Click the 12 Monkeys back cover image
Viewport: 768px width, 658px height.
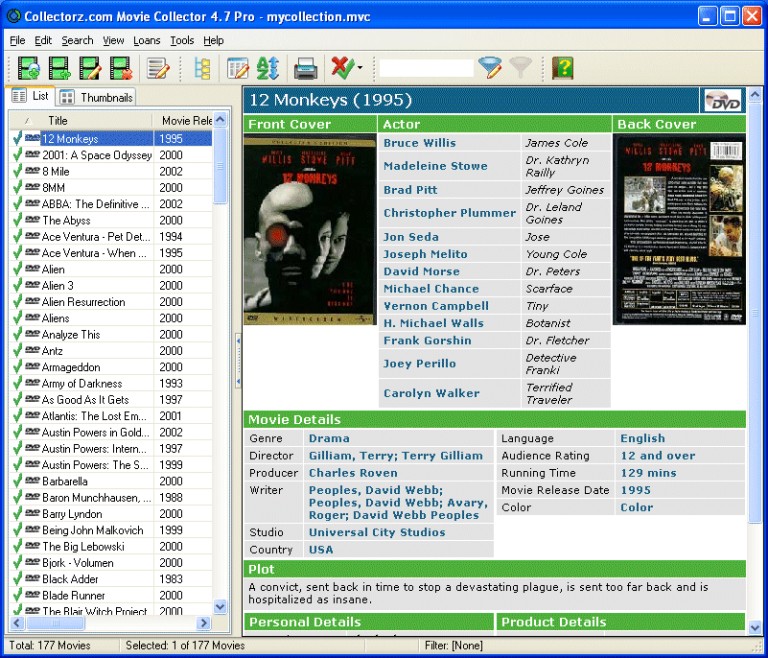point(679,230)
